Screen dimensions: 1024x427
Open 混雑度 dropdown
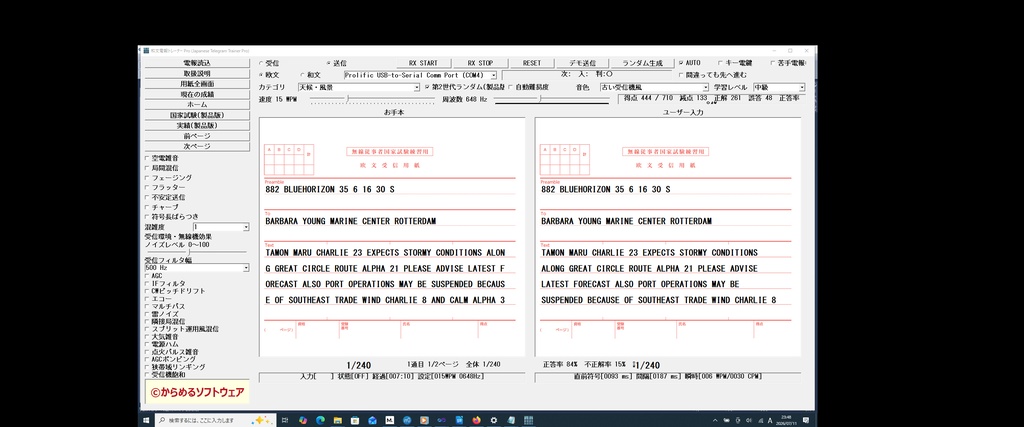221,227
